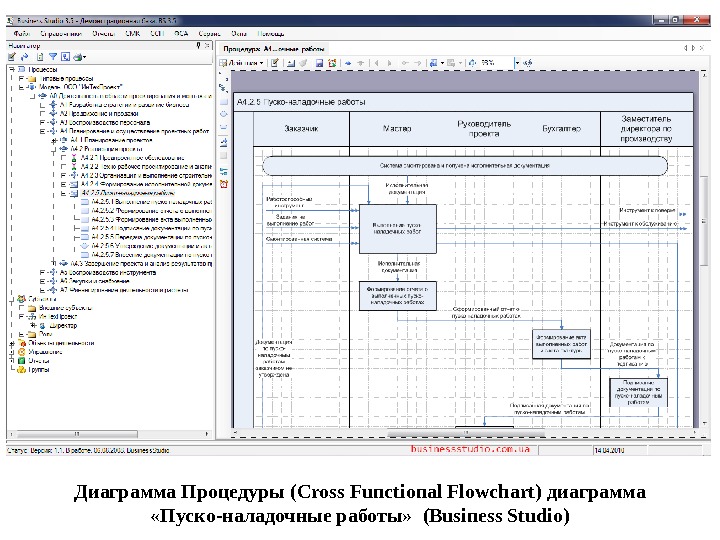Image resolution: width=720 pixels, height=540 pixels.
Task: Select the Группы node in tree
Action: [39, 370]
